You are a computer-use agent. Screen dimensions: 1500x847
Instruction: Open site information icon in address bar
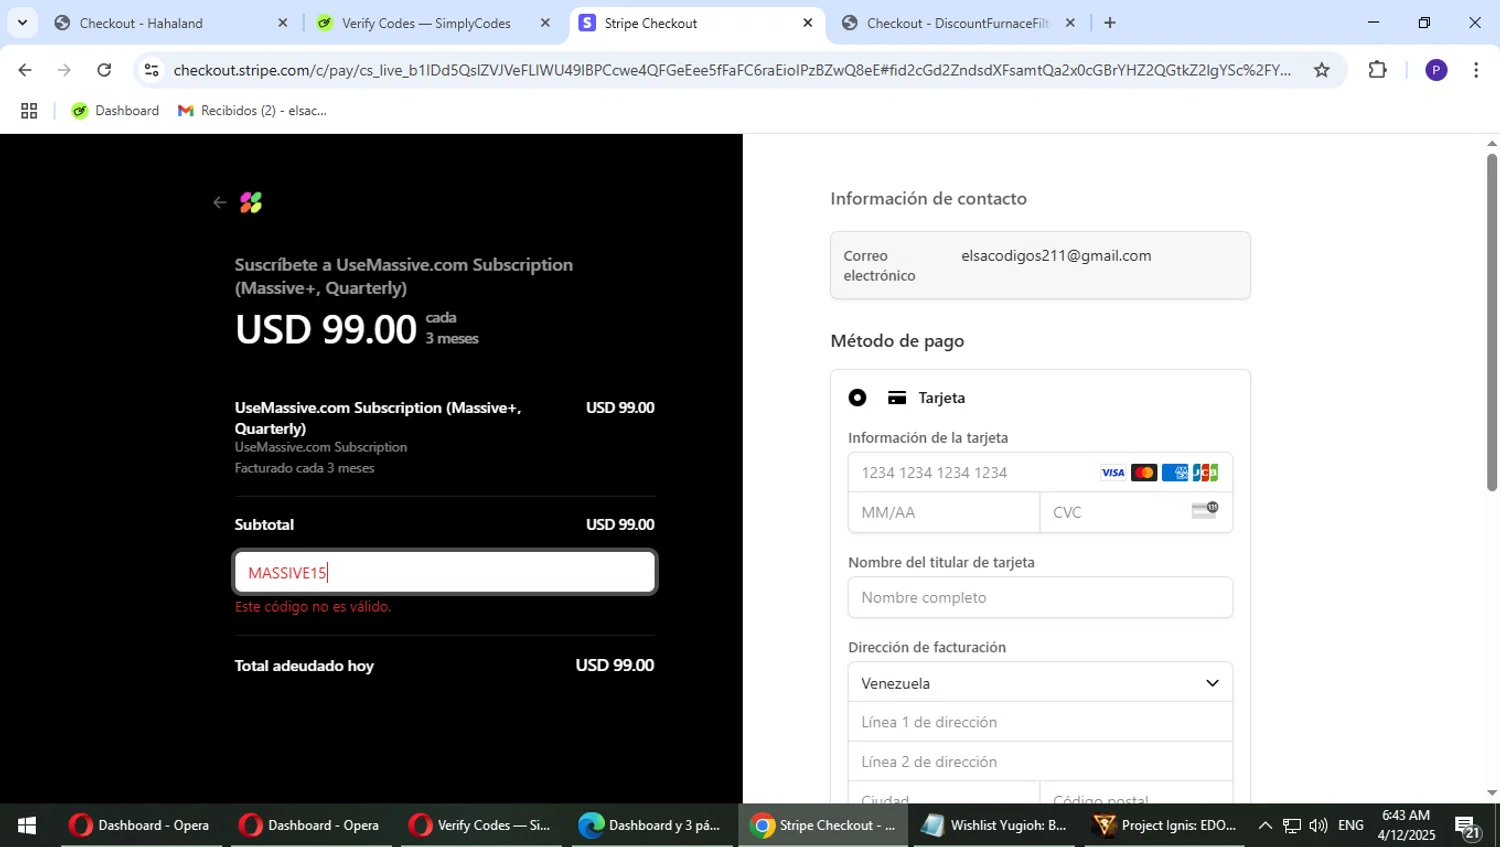click(x=151, y=70)
